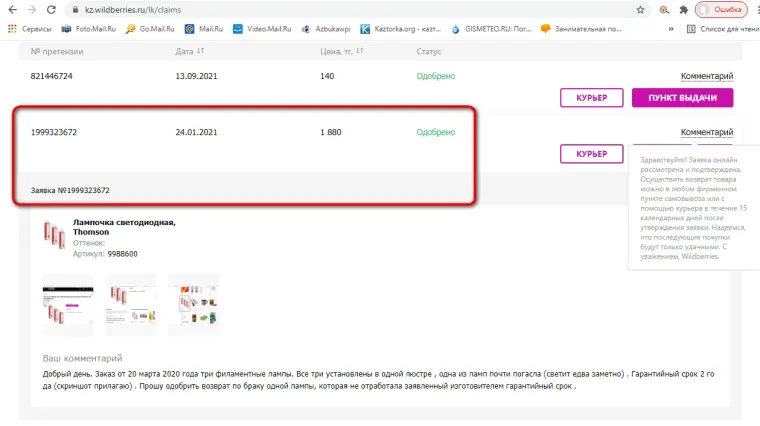Open the browser extensions puzzle icon
Image resolution: width=760 pixels, height=426 pixels.
[683, 9]
